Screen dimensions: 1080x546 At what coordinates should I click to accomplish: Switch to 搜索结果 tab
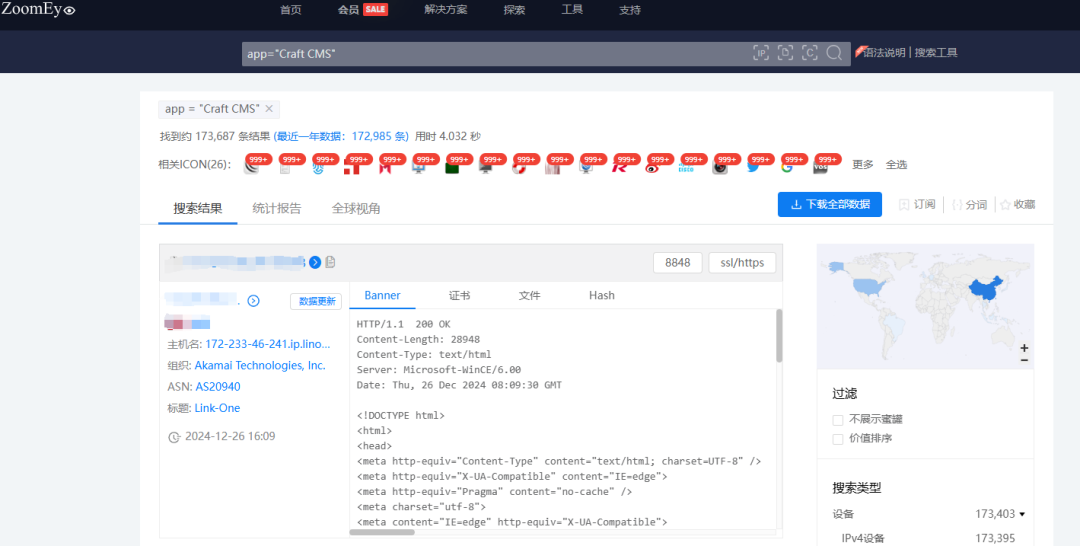pyautogui.click(x=198, y=208)
